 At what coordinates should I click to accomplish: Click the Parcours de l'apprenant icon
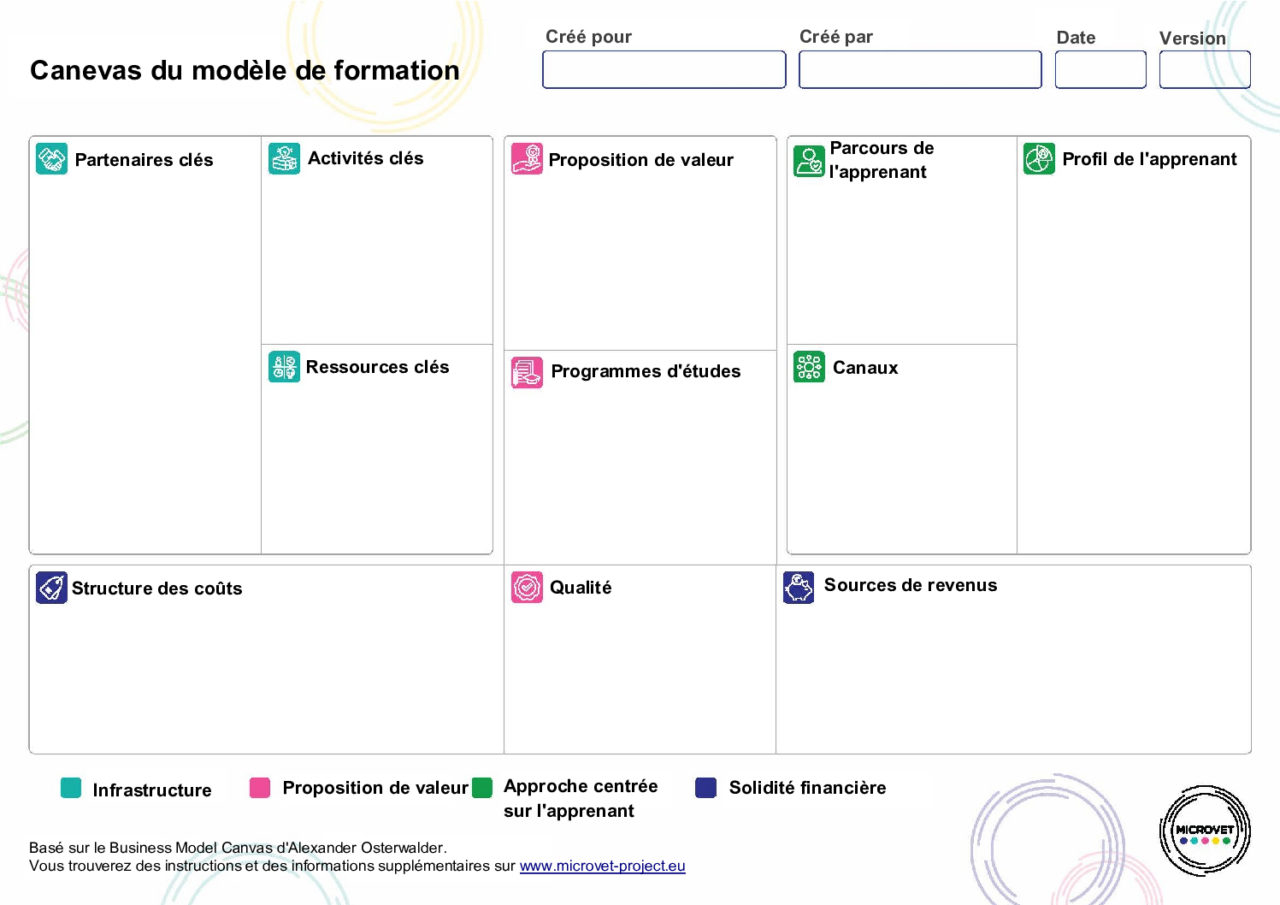(x=809, y=161)
